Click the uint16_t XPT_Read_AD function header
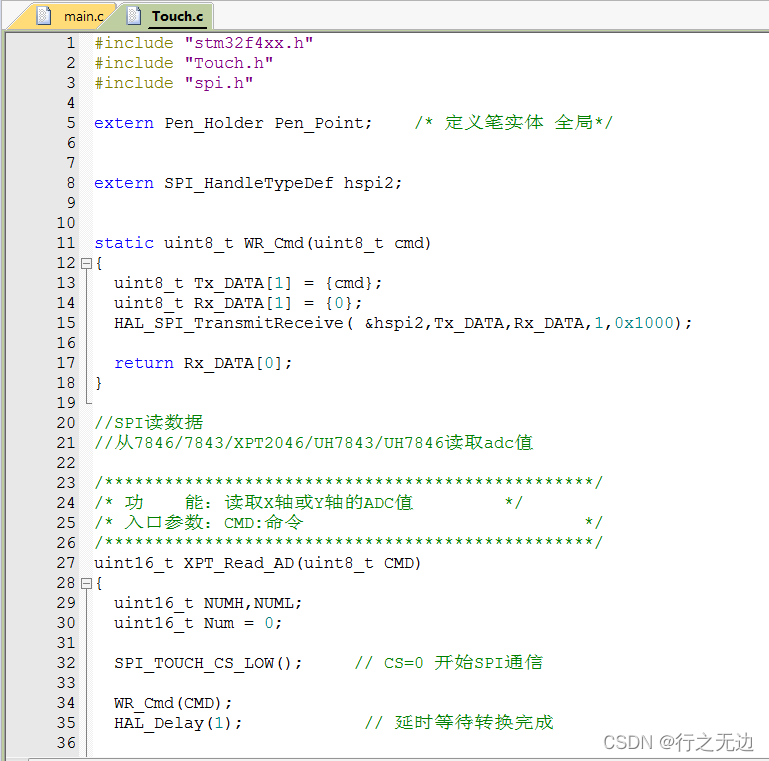 pos(257,563)
